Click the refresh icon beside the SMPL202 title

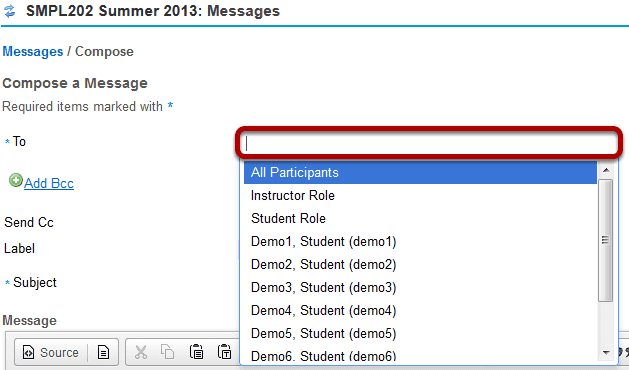[x=10, y=11]
